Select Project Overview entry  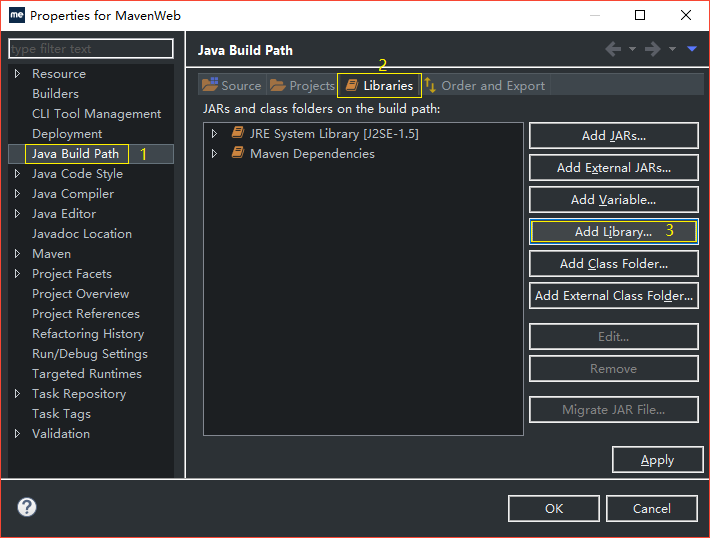(81, 293)
